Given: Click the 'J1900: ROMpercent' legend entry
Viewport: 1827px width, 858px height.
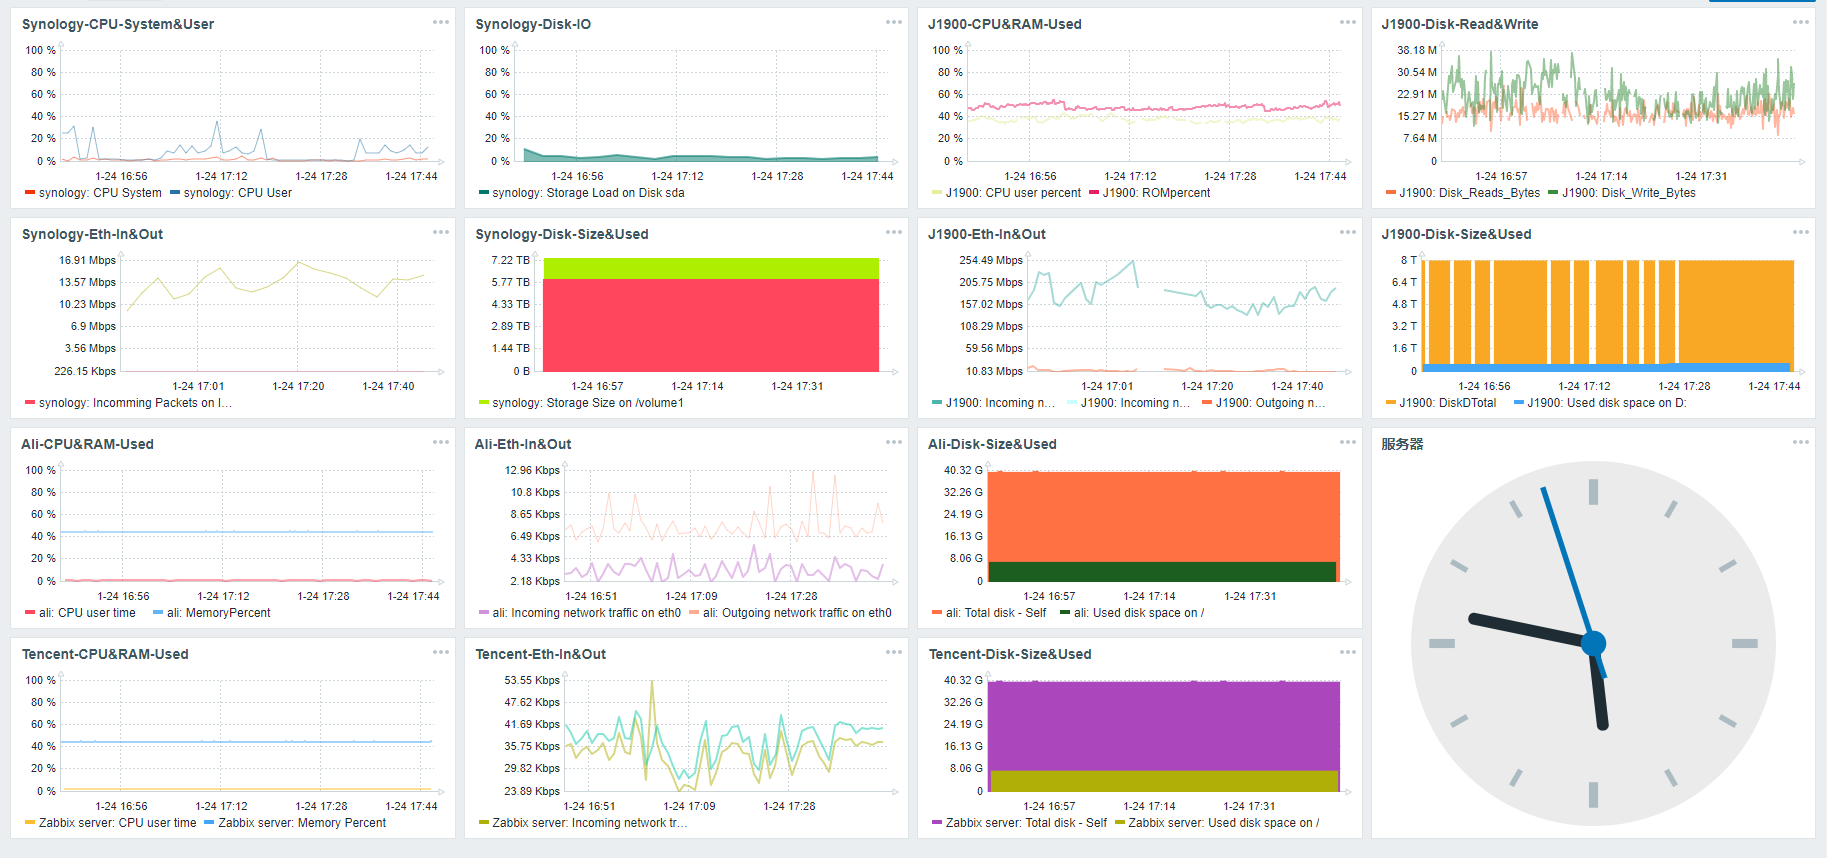Looking at the screenshot, I should (x=1155, y=193).
